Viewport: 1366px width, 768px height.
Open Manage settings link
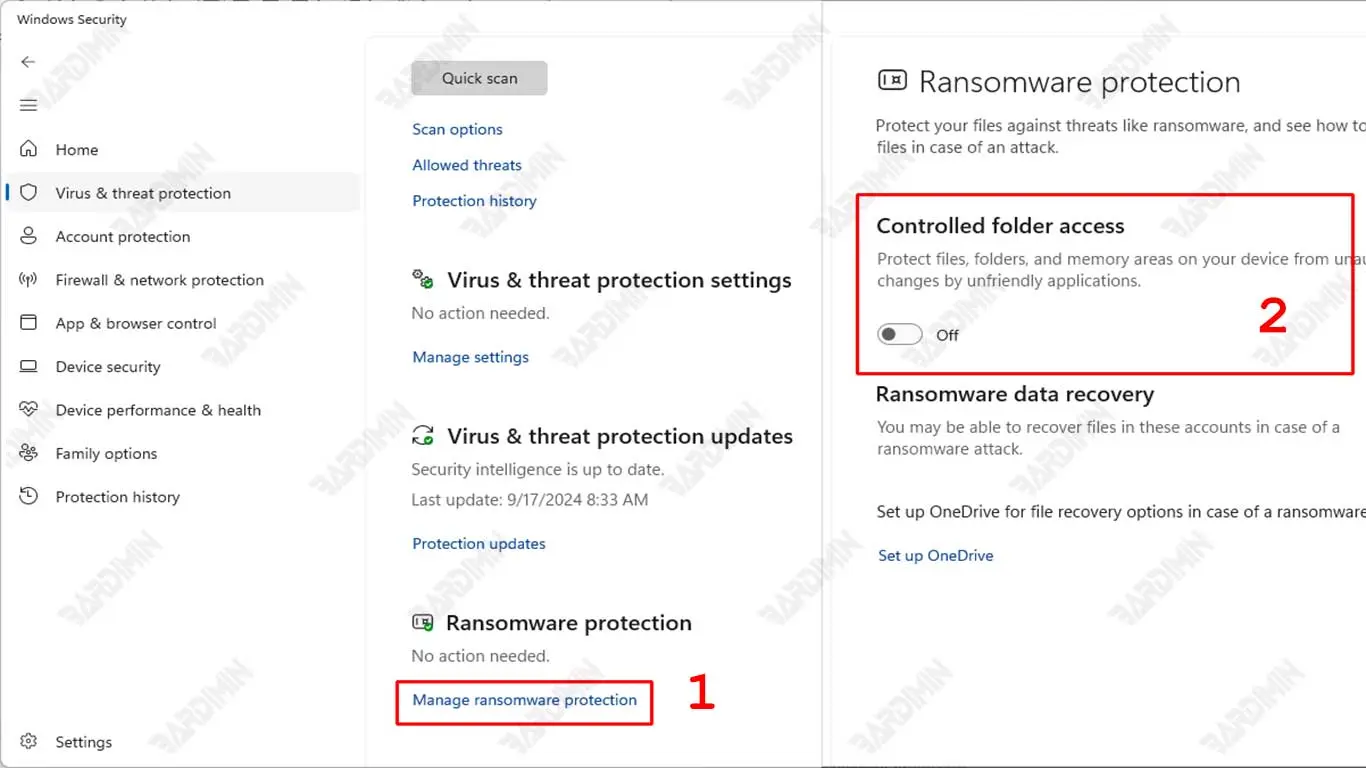pos(470,357)
